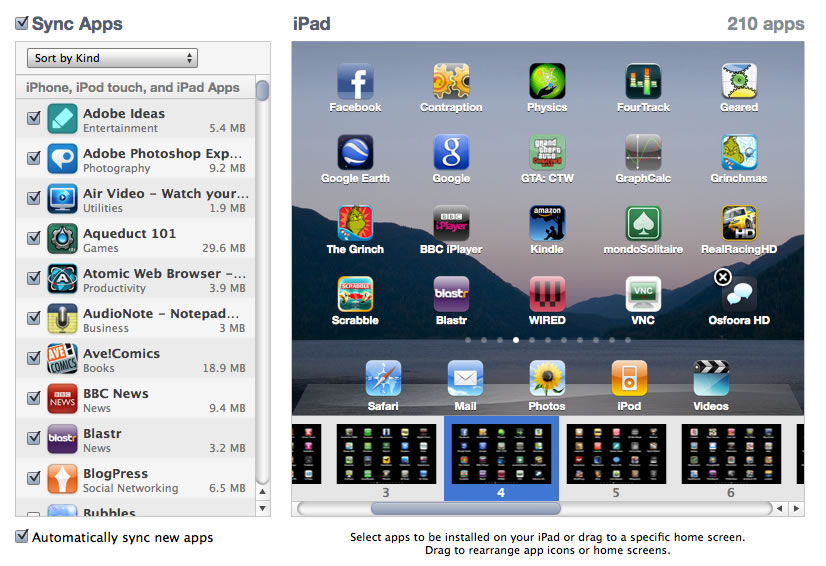The image size is (826, 566).
Task: Open the Sort by Kind dropdown
Action: pos(112,58)
